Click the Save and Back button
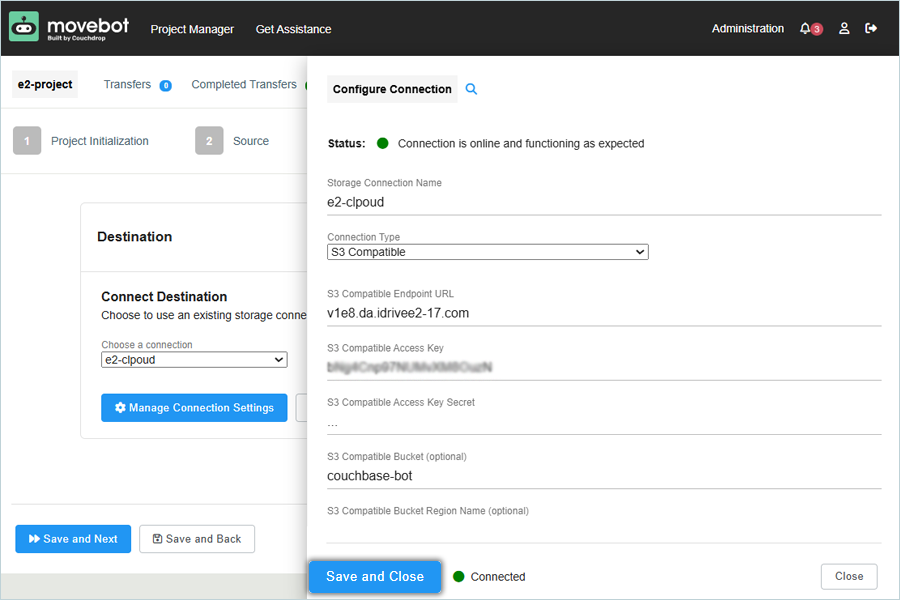Viewport: 900px width, 600px height. point(197,539)
